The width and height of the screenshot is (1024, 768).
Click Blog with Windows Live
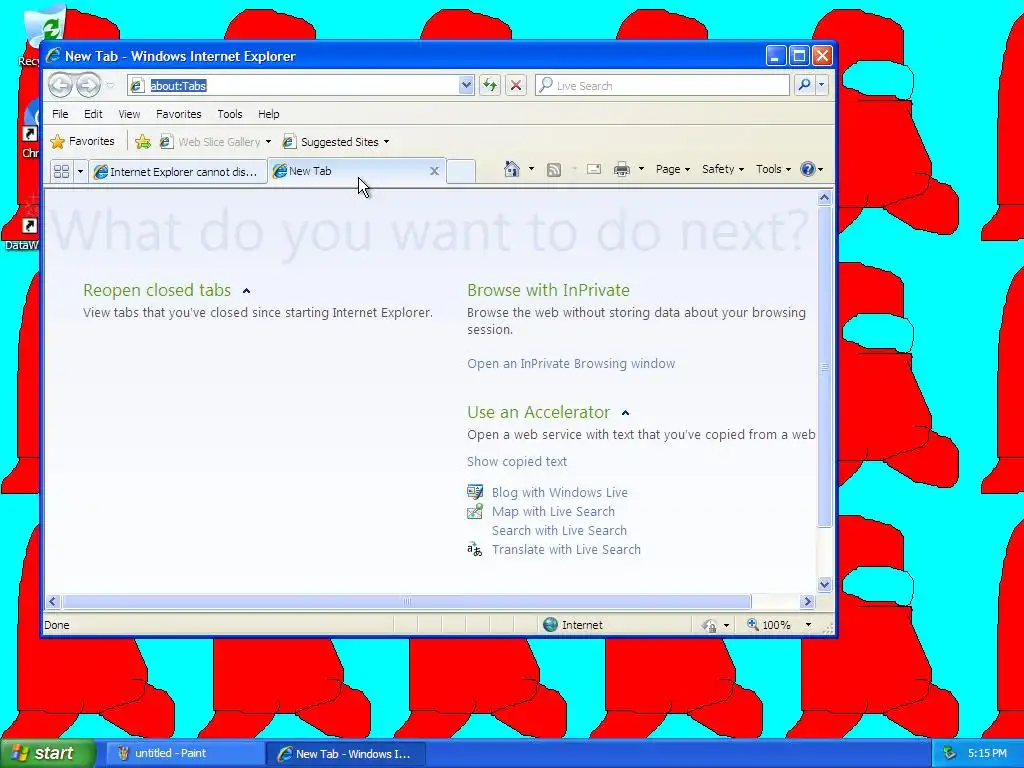560,492
